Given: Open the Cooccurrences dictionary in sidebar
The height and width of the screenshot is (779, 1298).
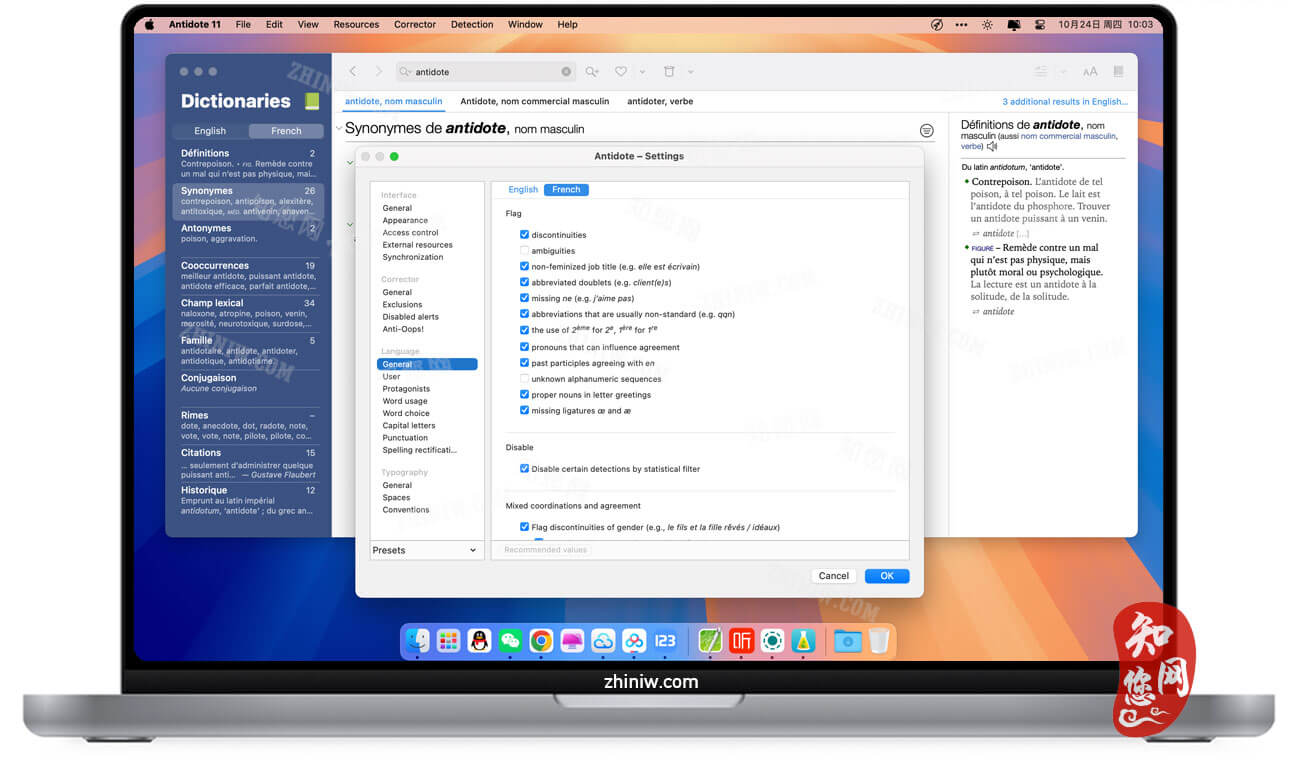Looking at the screenshot, I should pos(248,276).
